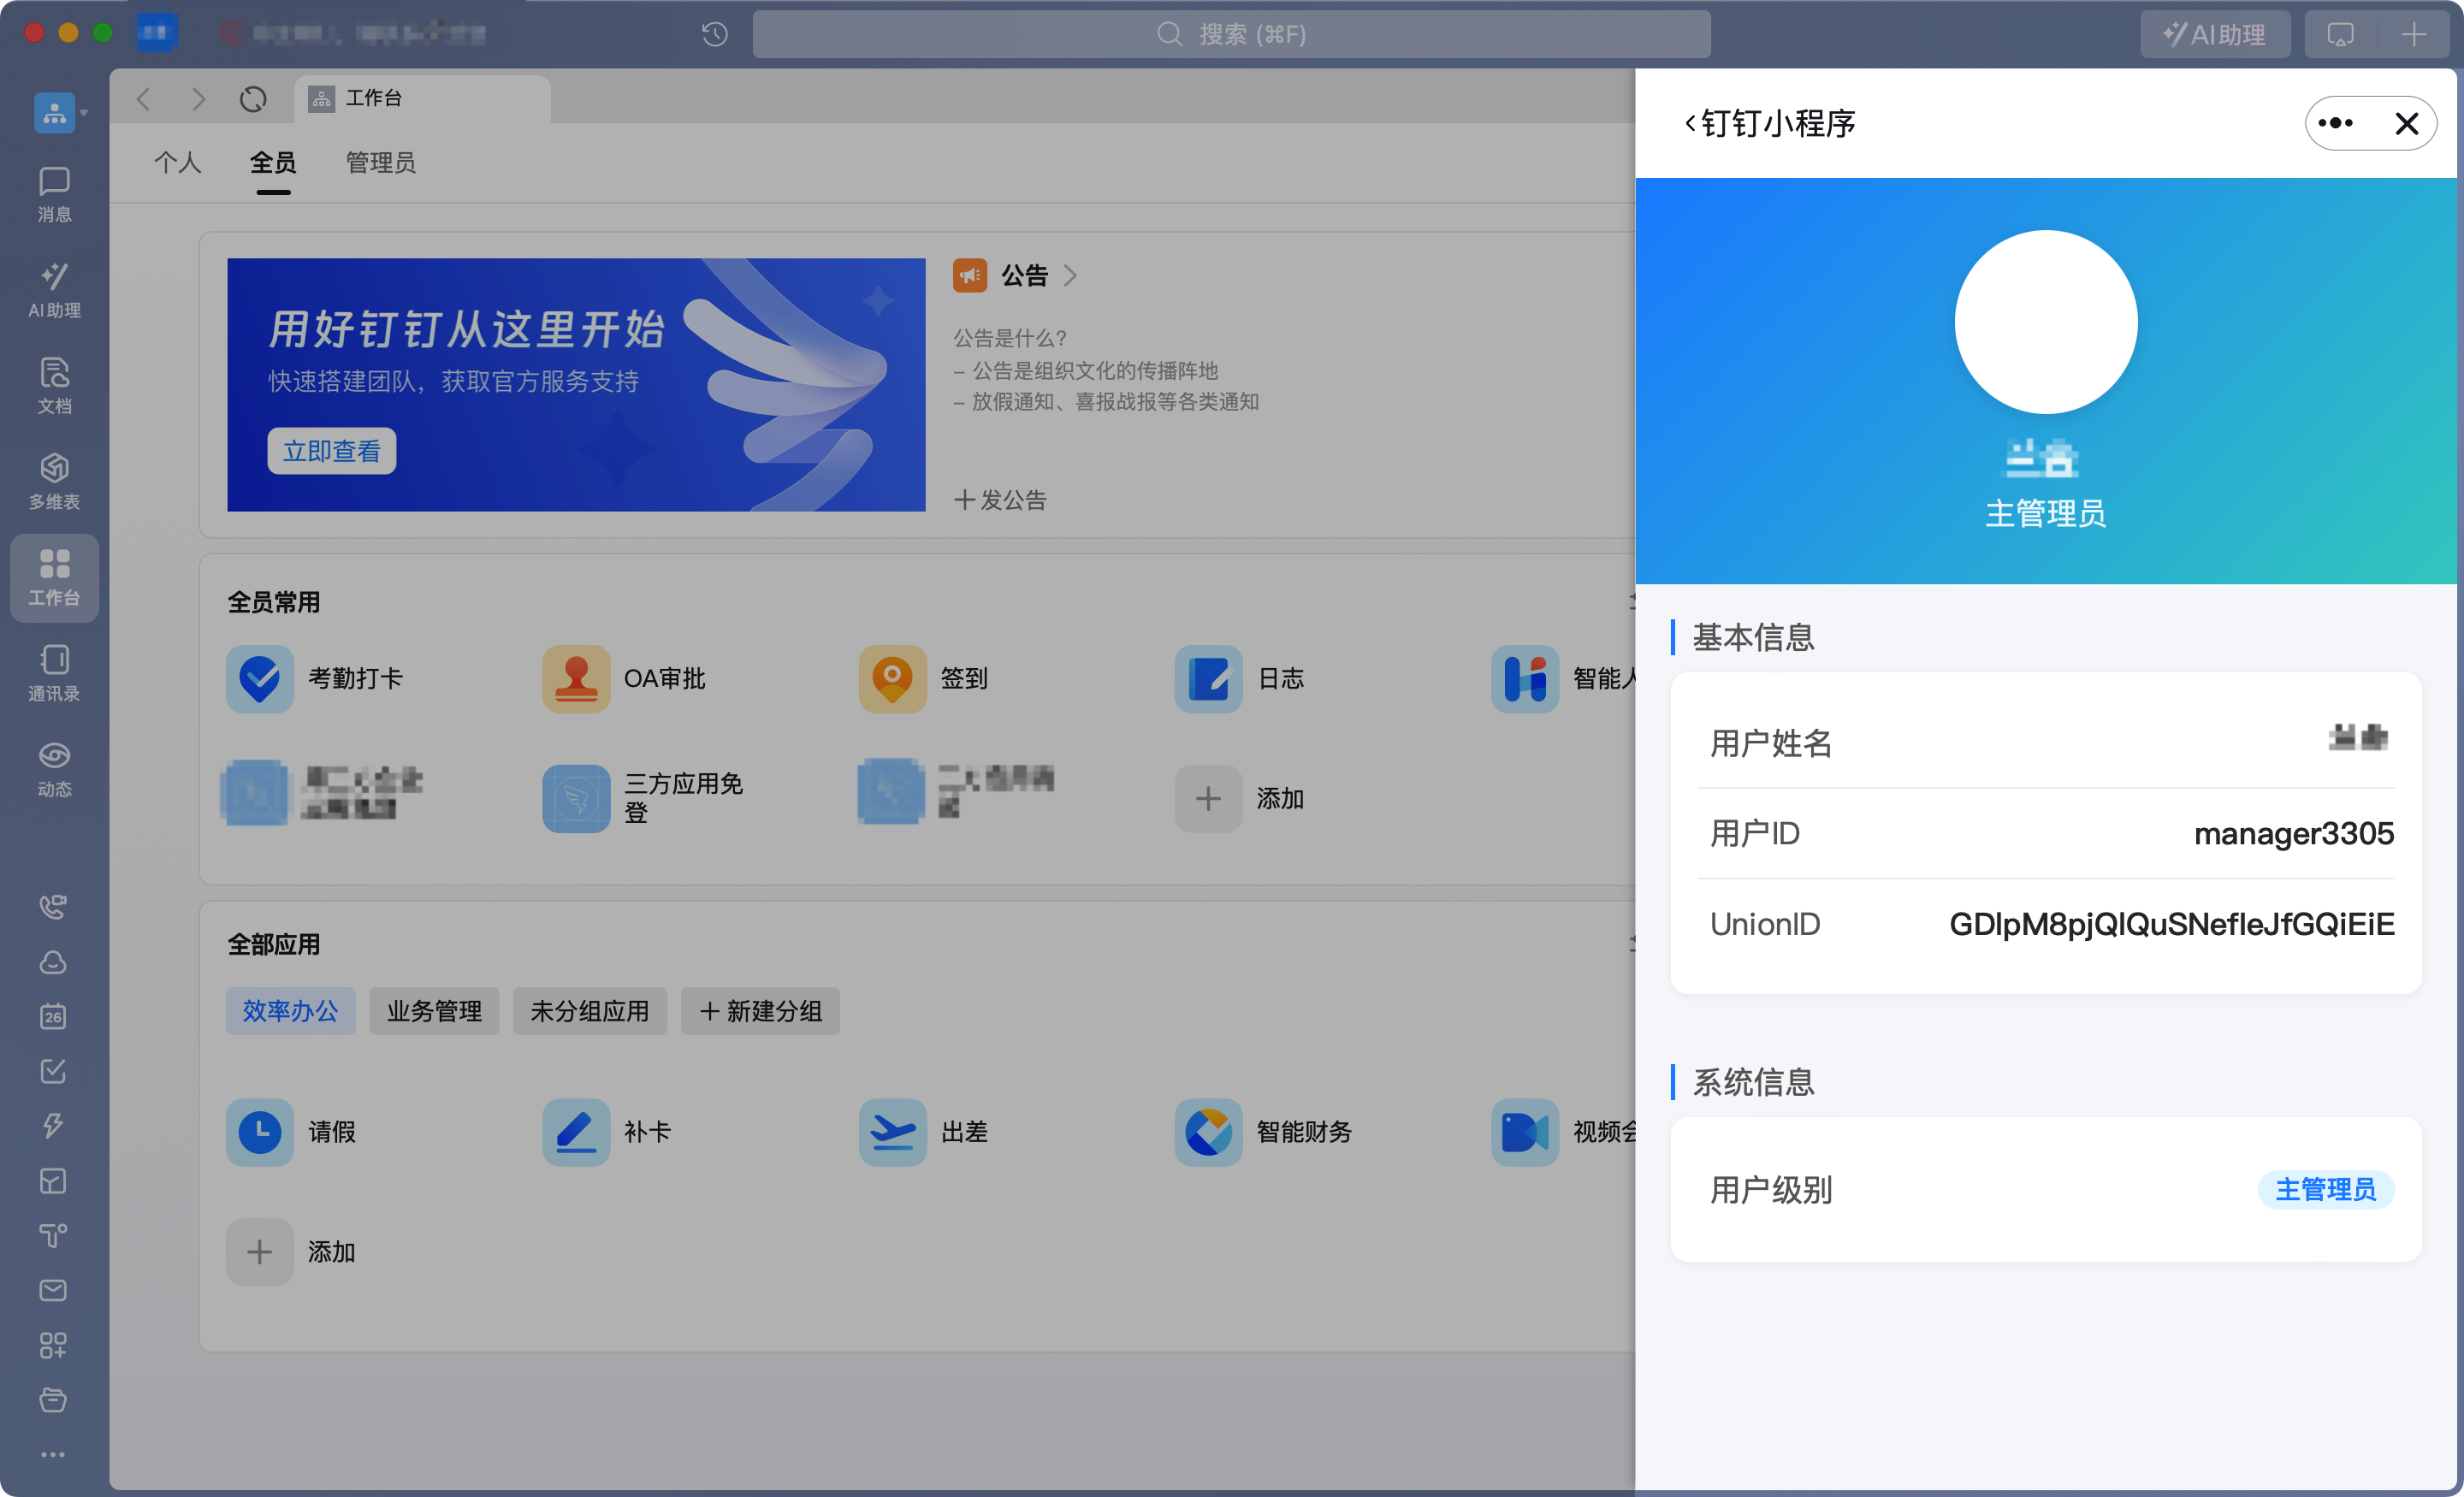The image size is (2464, 1497).
Task: Click the 立即查看 banner button
Action: click(x=331, y=451)
